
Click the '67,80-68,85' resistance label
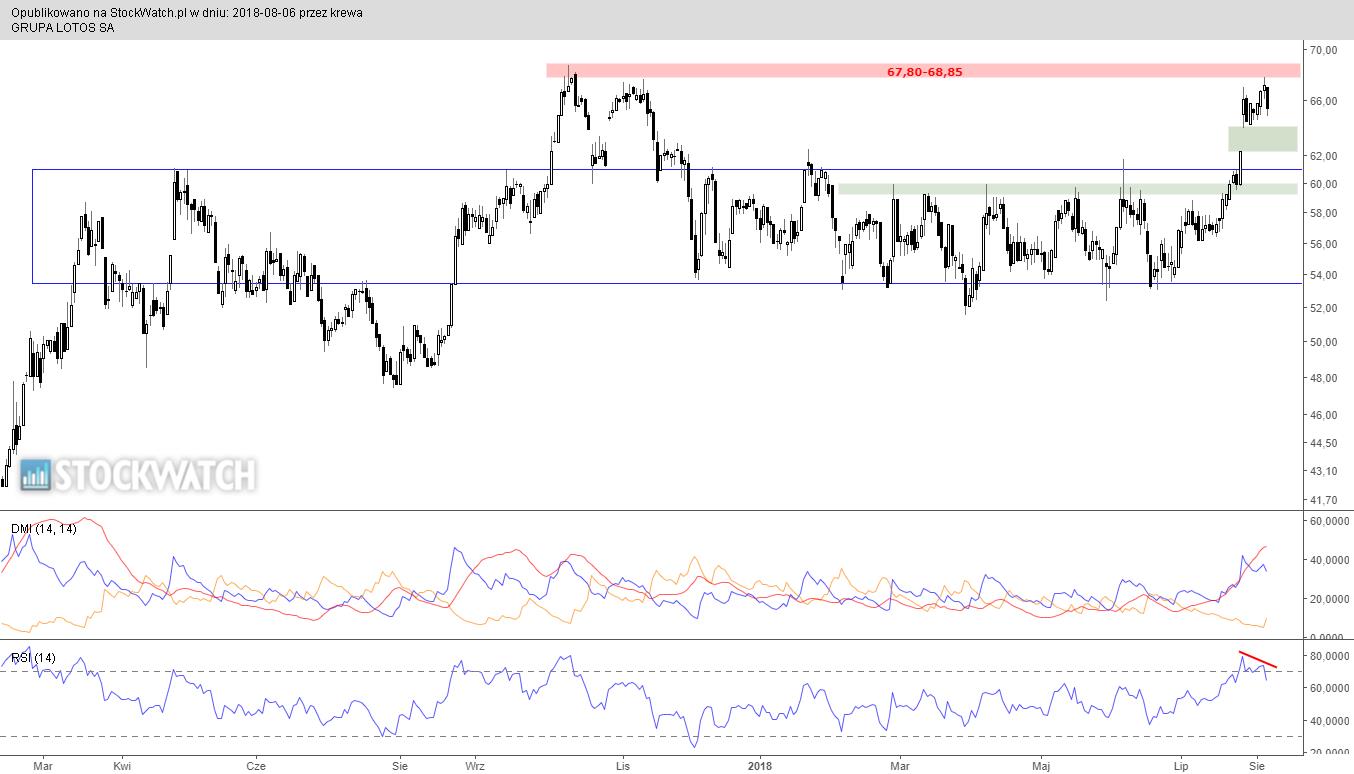pos(925,71)
